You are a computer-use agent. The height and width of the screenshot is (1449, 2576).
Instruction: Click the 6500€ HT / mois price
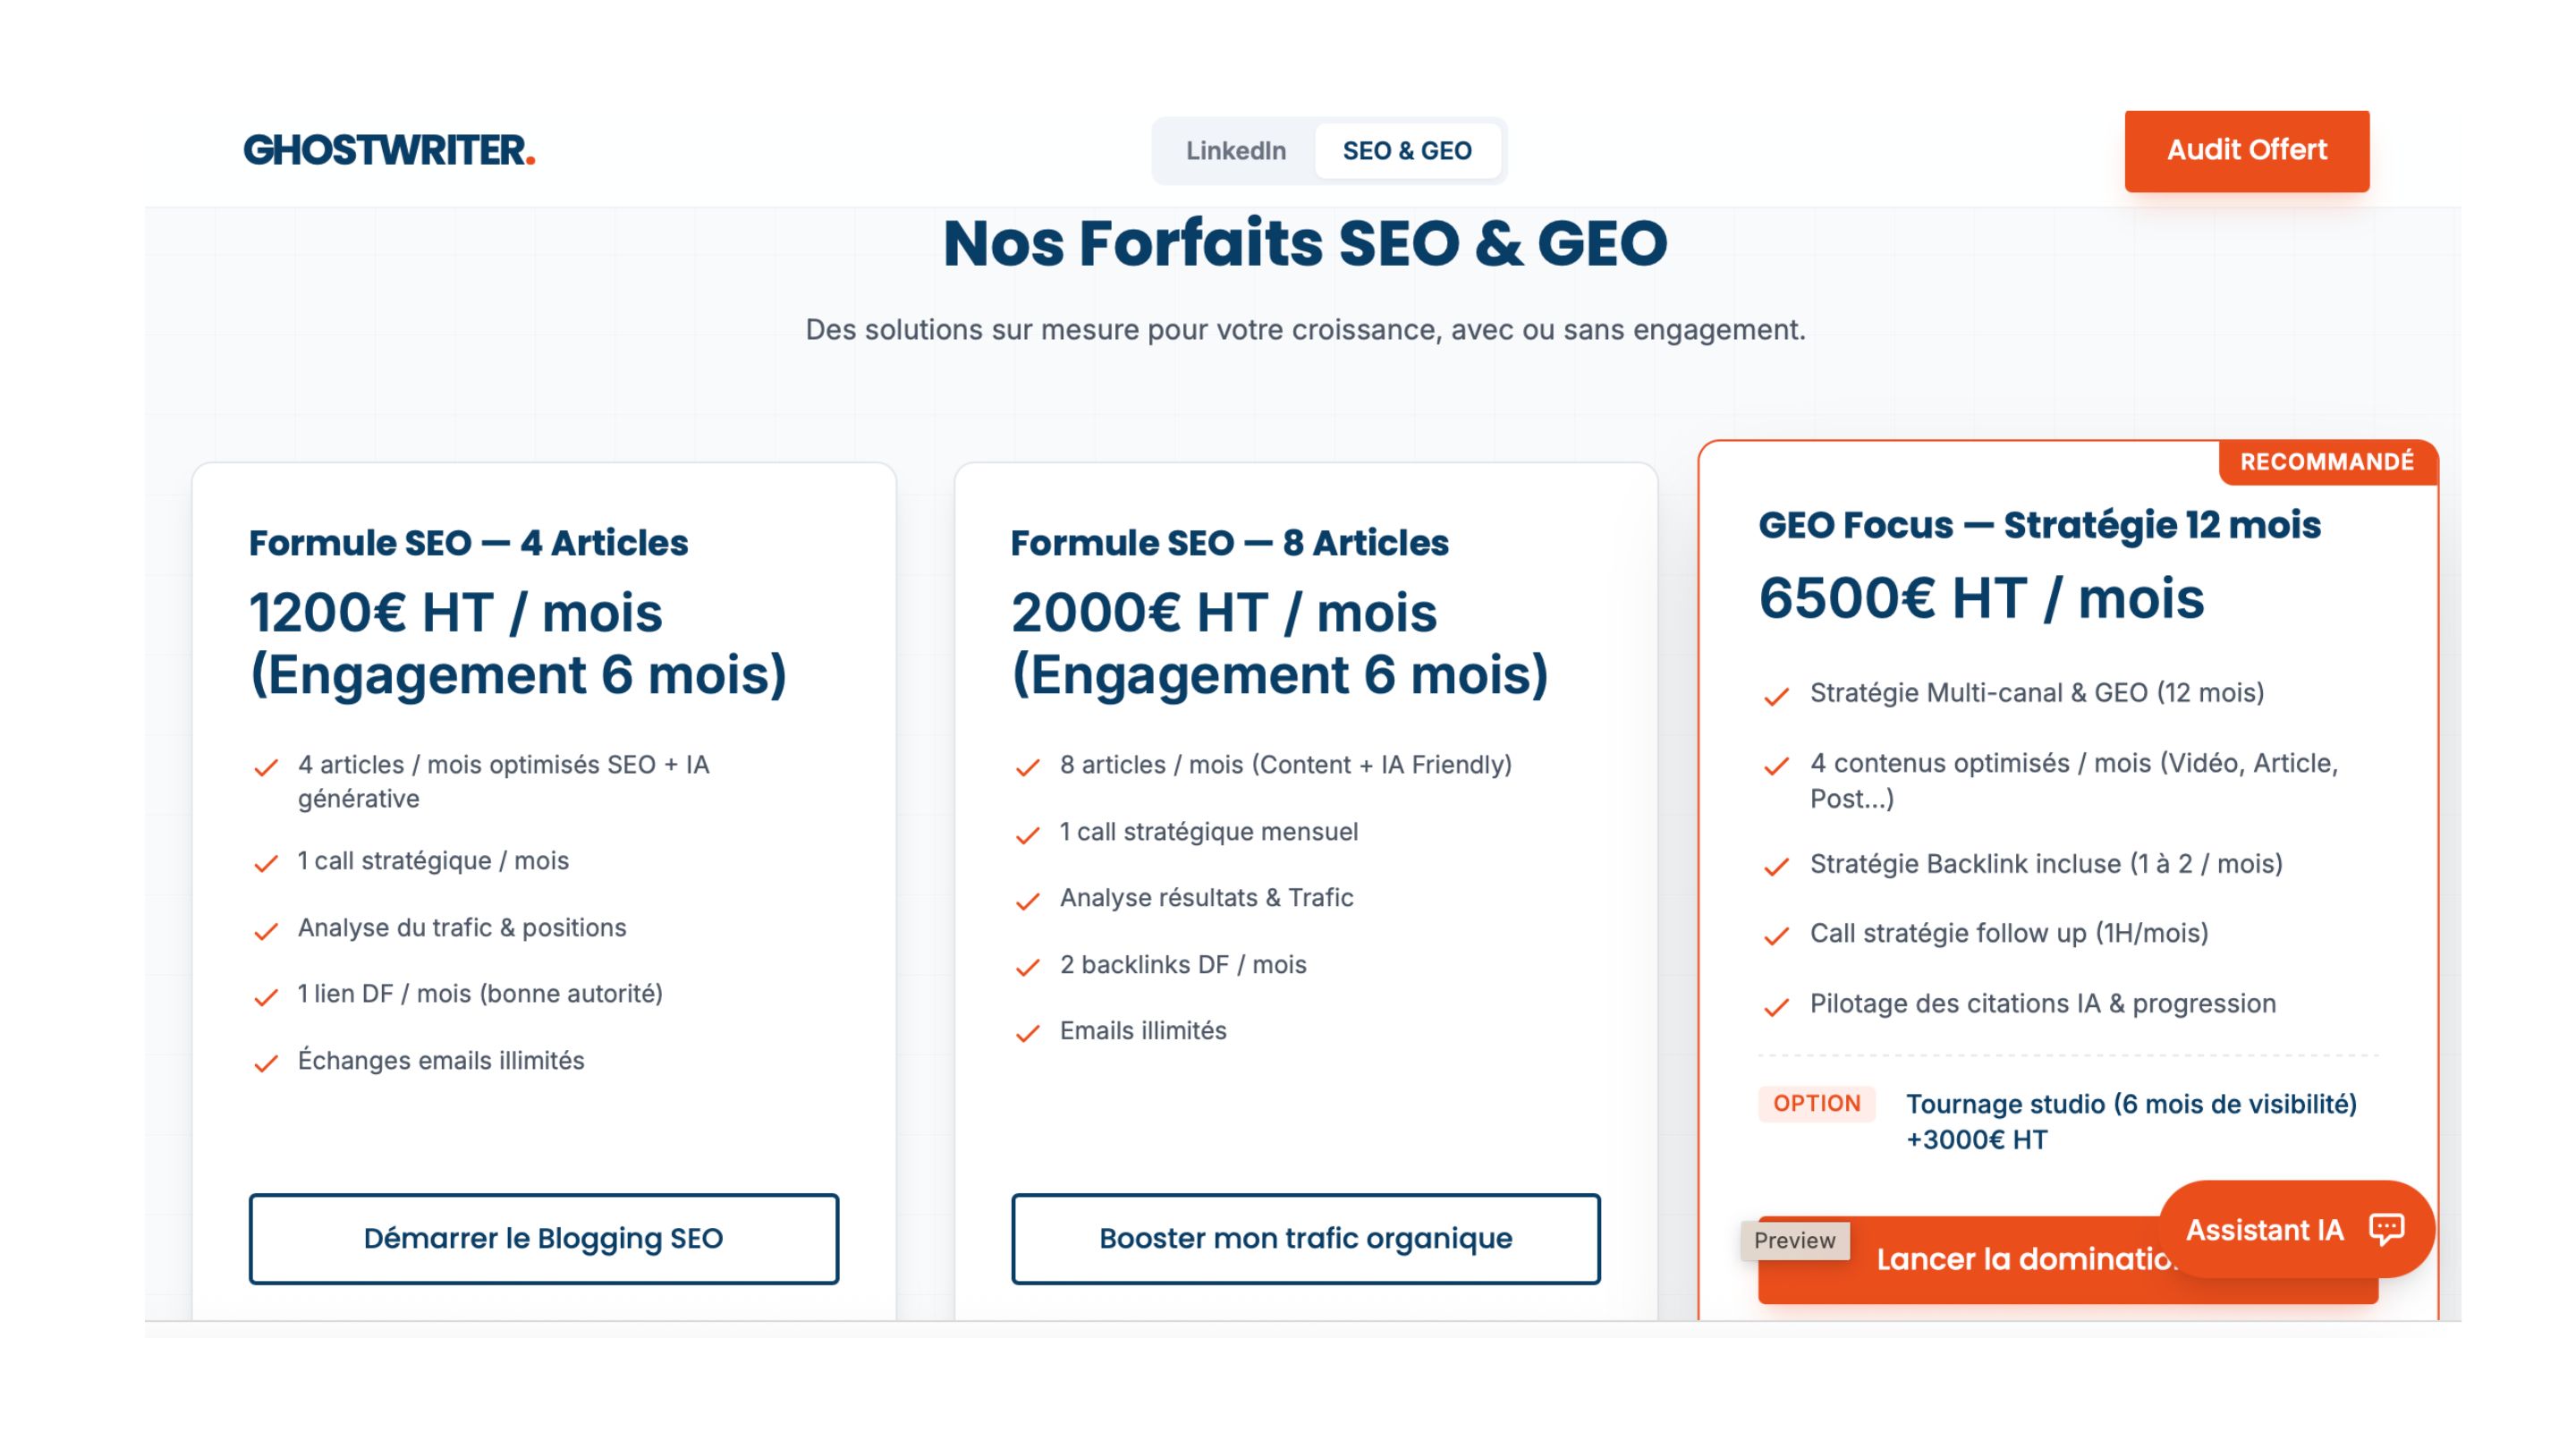[x=1981, y=598]
